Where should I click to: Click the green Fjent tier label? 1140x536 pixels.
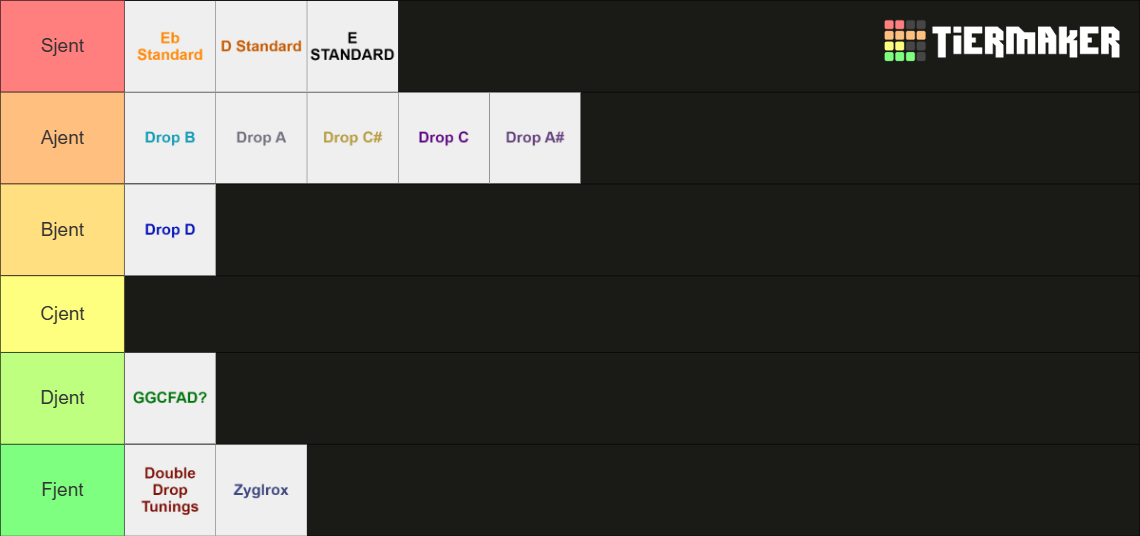click(x=63, y=490)
